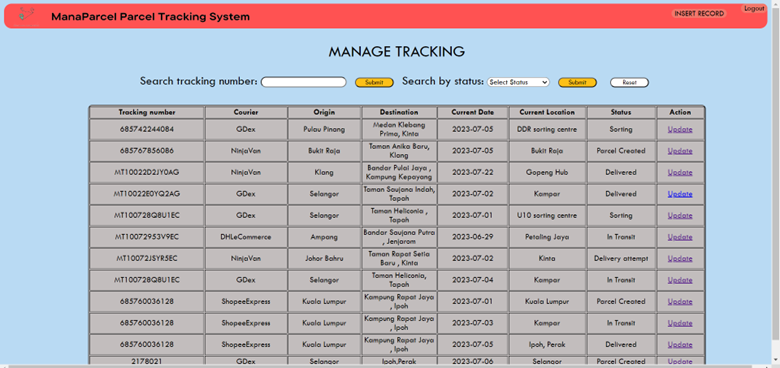Update record MT10022D2JY0AG
This screenshot has width=780, height=368.
pos(680,173)
